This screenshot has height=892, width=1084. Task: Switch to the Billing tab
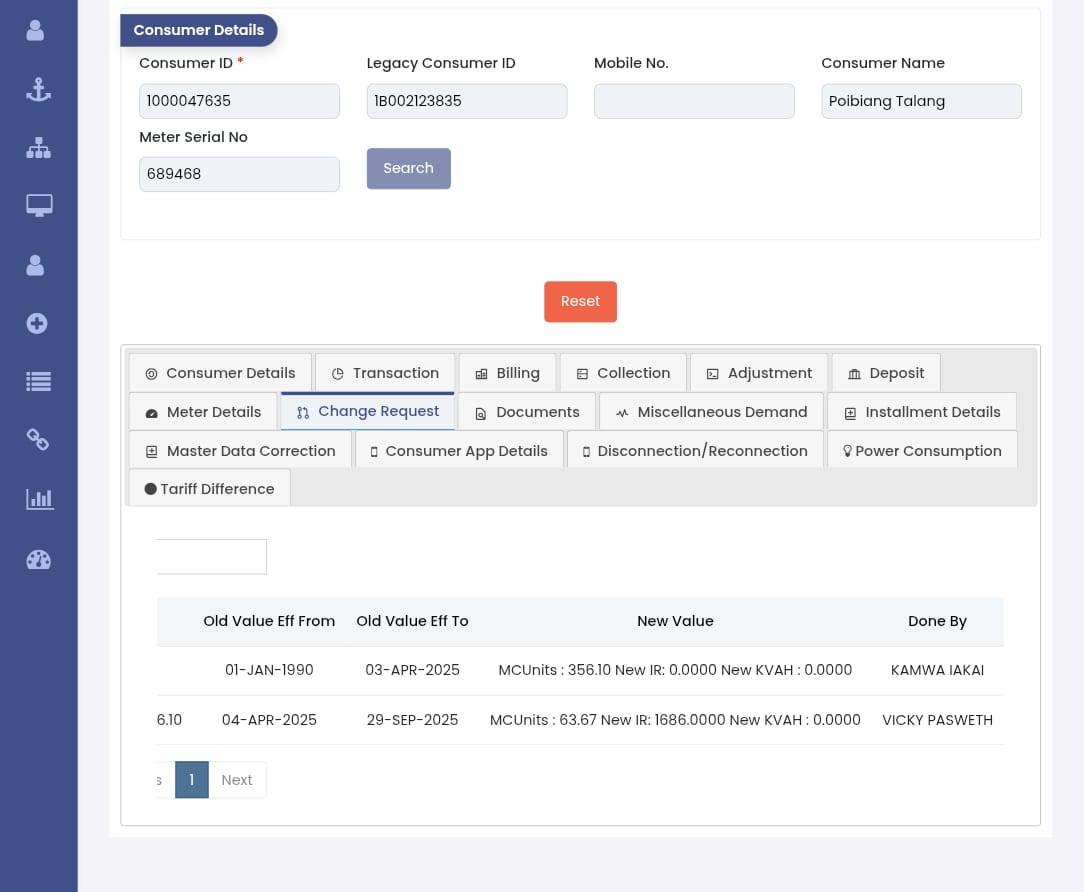coord(507,373)
